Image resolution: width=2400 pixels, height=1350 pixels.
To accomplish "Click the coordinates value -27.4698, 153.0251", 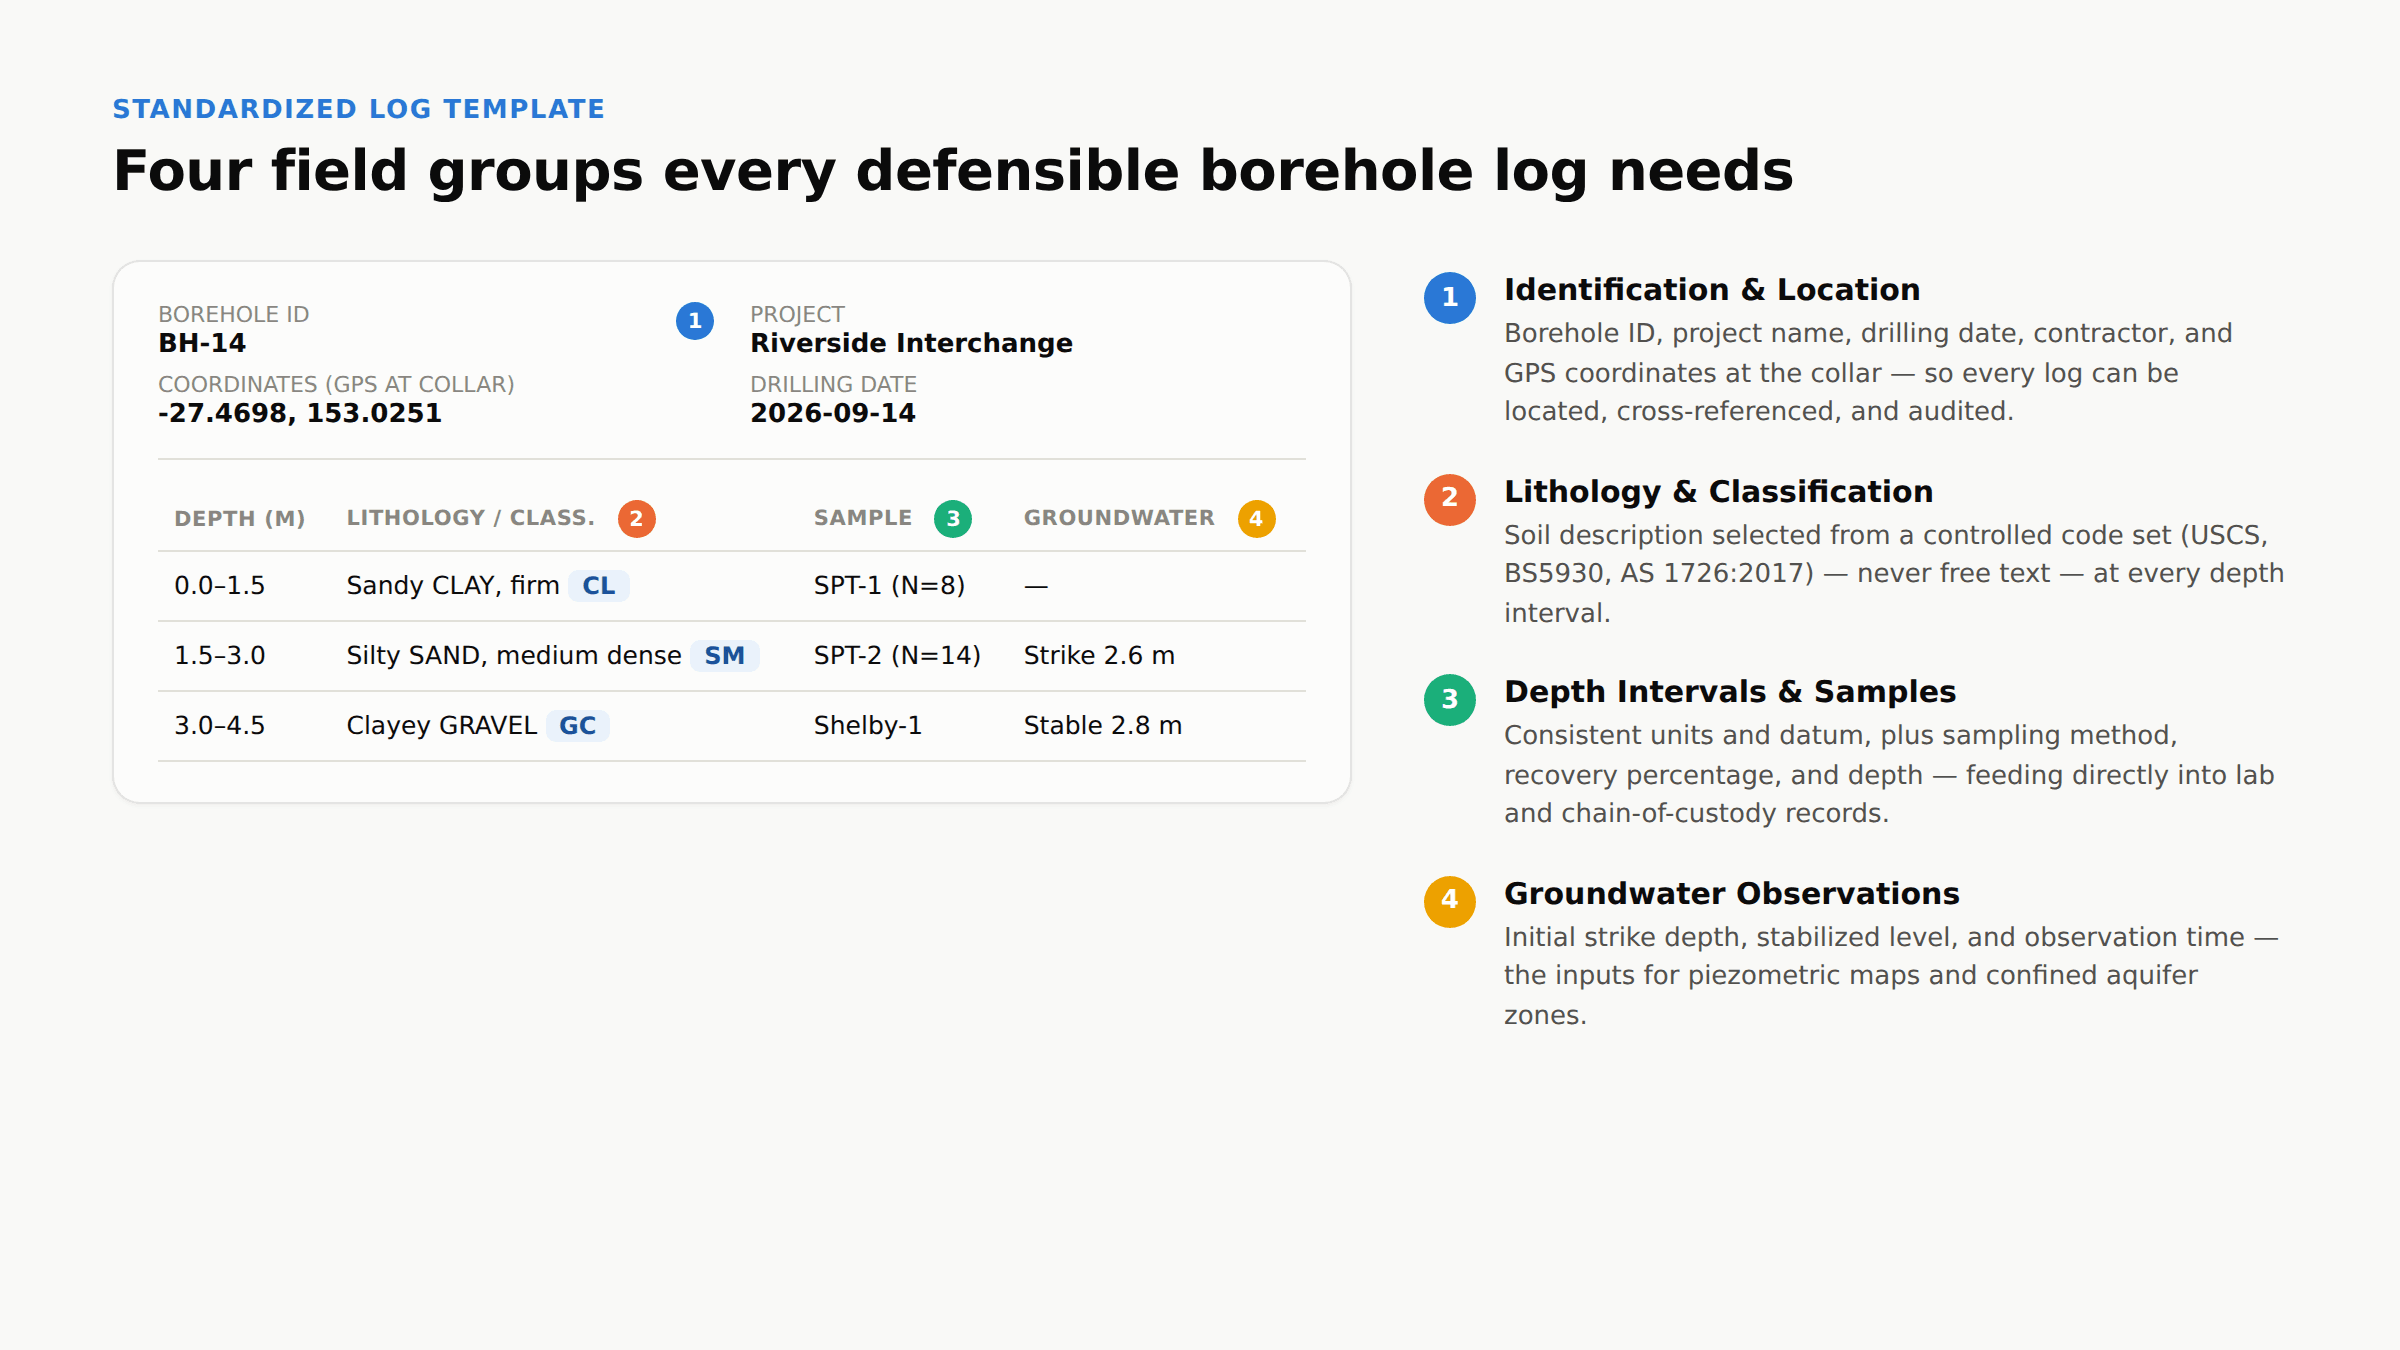I will pyautogui.click(x=300, y=413).
